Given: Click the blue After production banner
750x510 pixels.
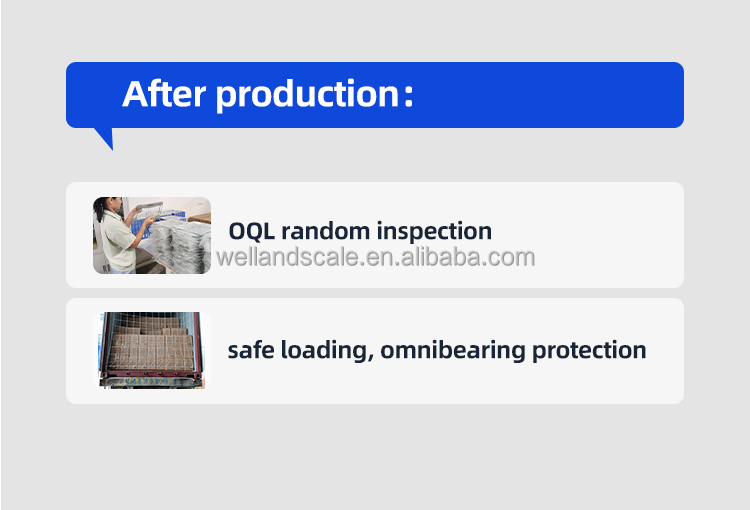Looking at the screenshot, I should pos(375,95).
